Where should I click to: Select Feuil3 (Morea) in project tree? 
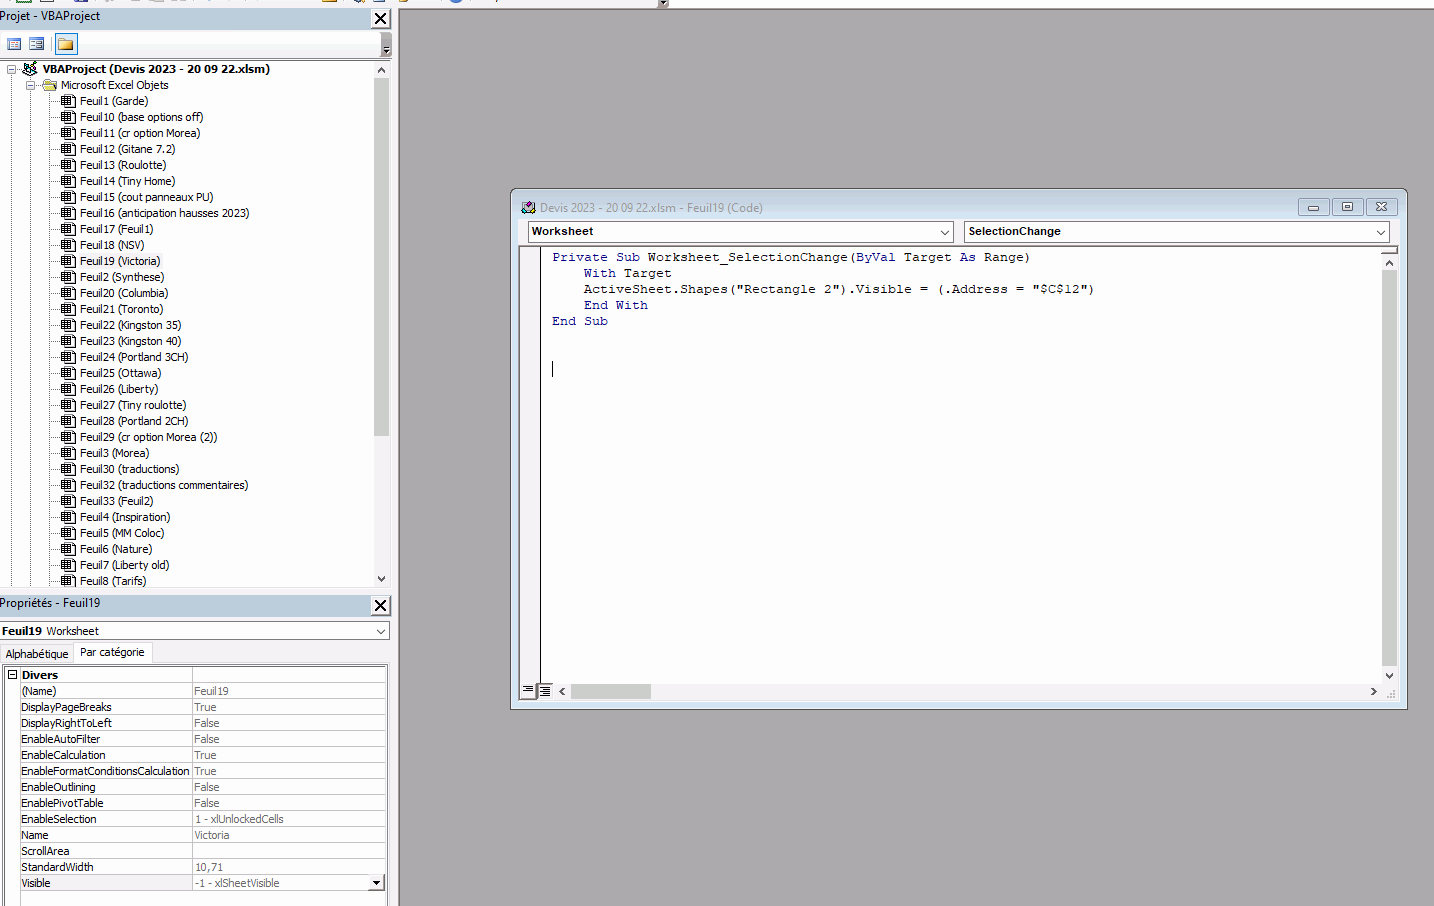pos(114,453)
